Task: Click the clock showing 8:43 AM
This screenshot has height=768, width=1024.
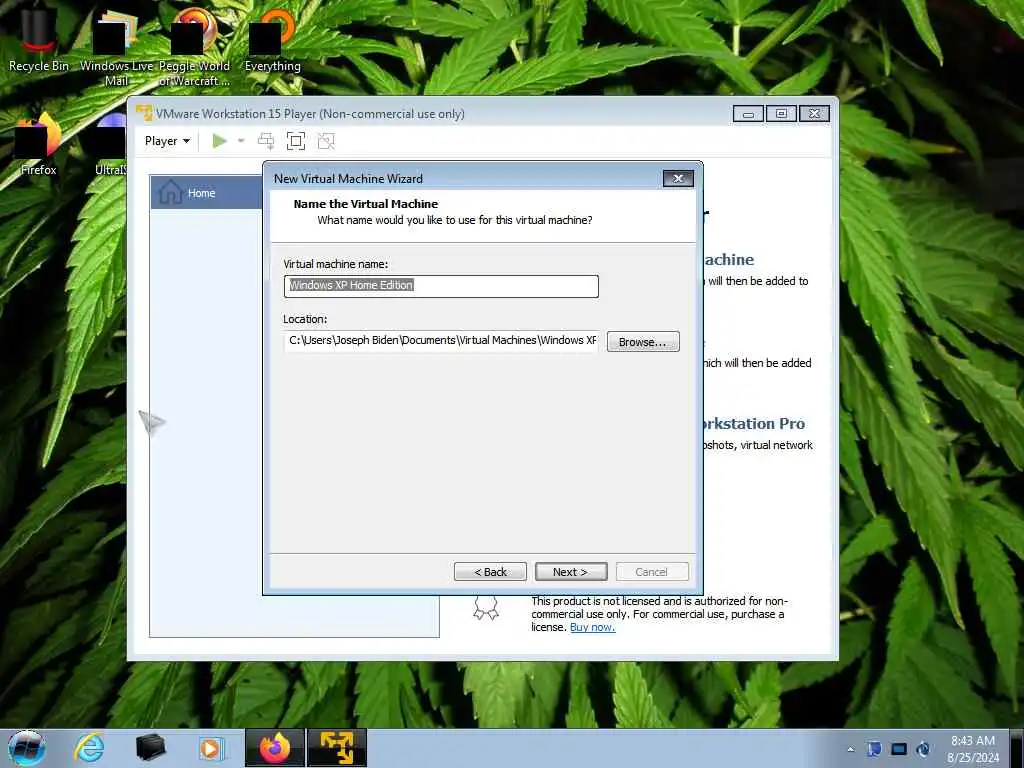Action: coord(972,748)
